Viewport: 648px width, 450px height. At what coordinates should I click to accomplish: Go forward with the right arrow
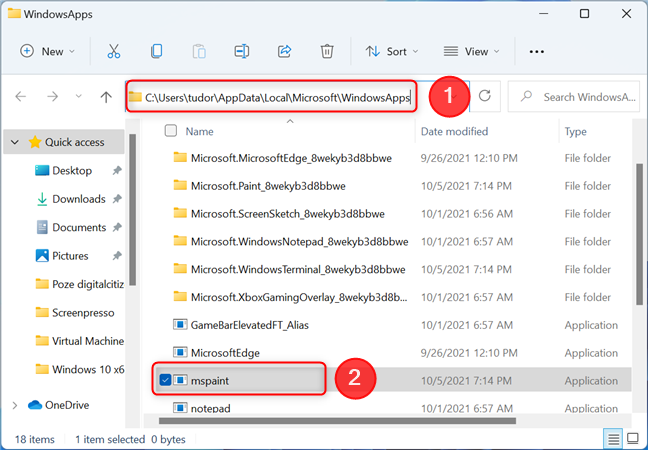click(x=52, y=97)
